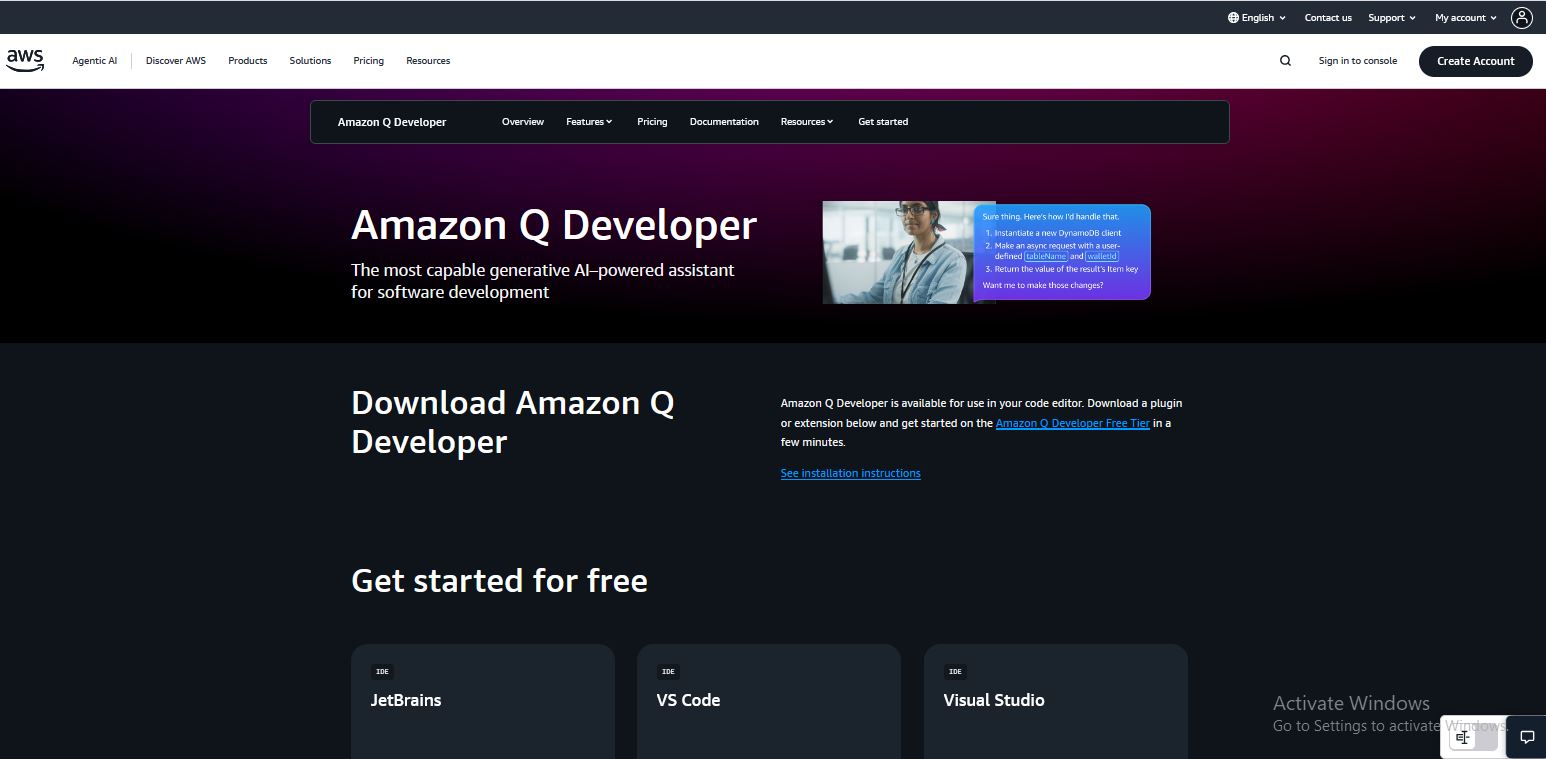Image resolution: width=1546 pixels, height=759 pixels.
Task: Follow the See installation instructions link
Action: pyautogui.click(x=850, y=472)
